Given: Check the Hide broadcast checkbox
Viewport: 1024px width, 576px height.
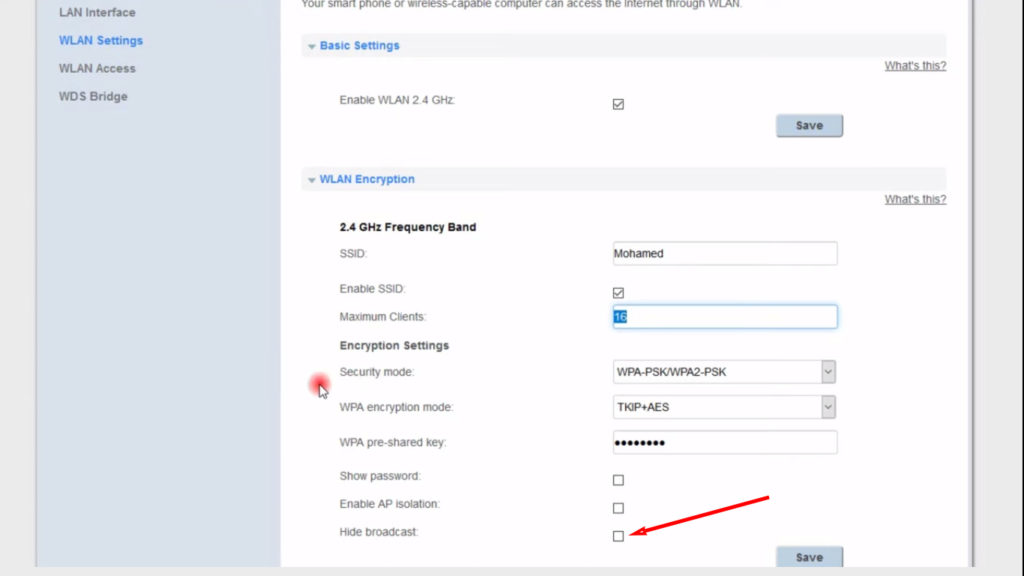Looking at the screenshot, I should point(618,536).
